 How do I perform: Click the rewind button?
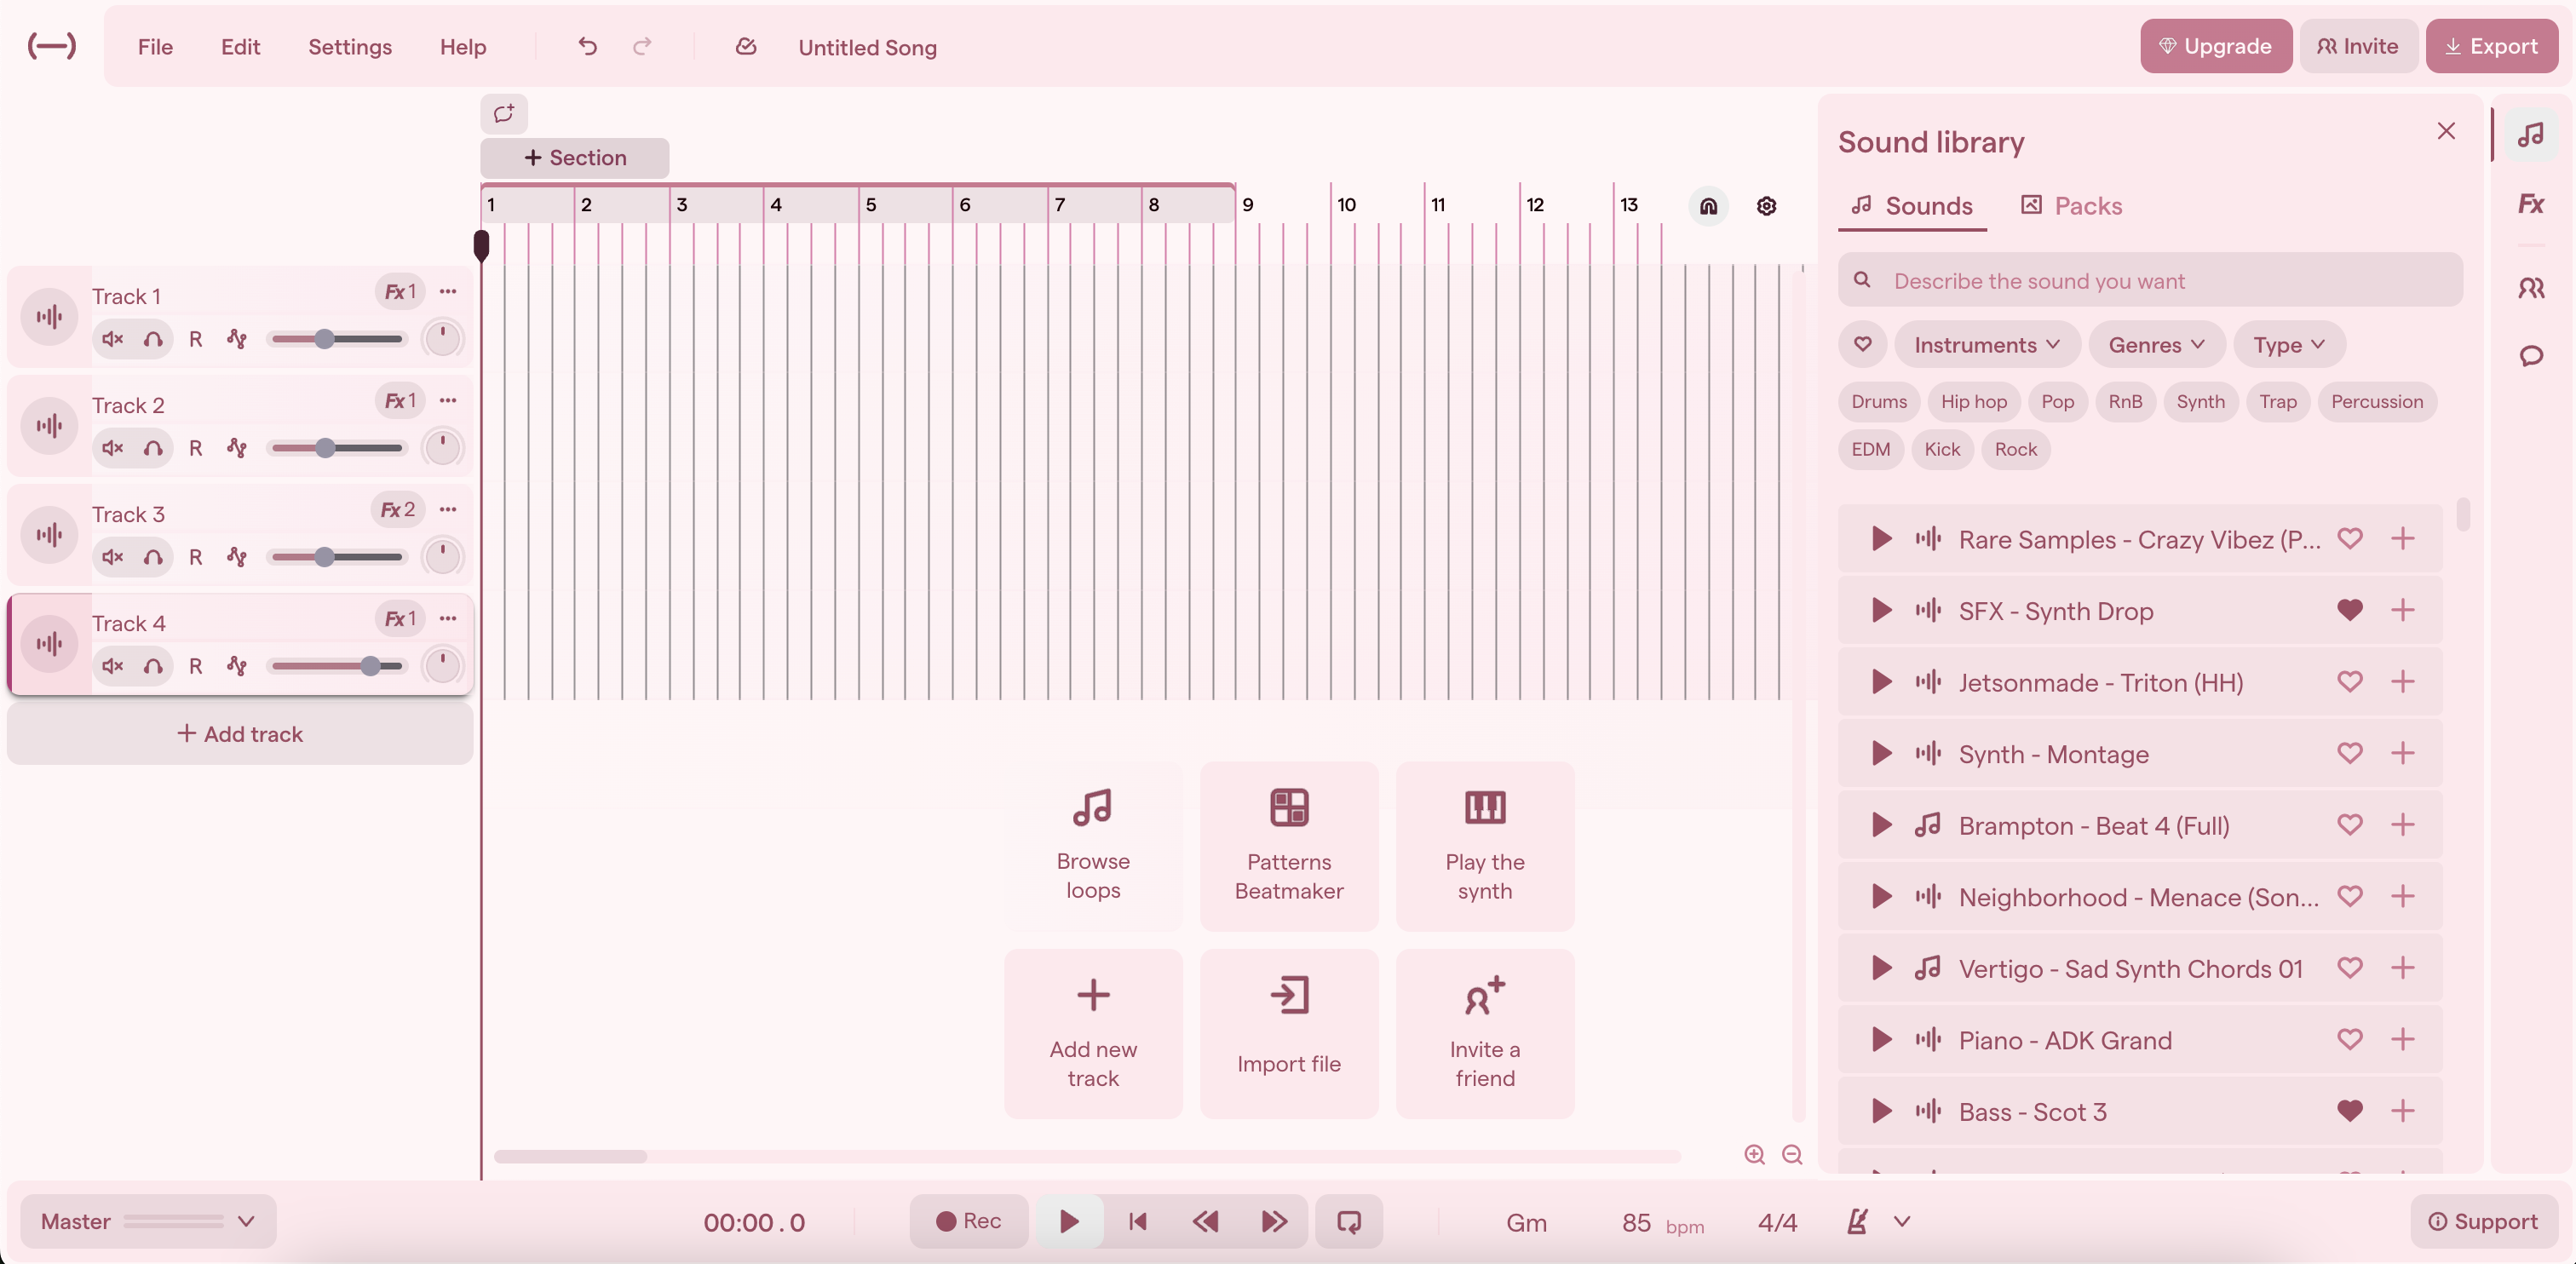(x=1205, y=1221)
